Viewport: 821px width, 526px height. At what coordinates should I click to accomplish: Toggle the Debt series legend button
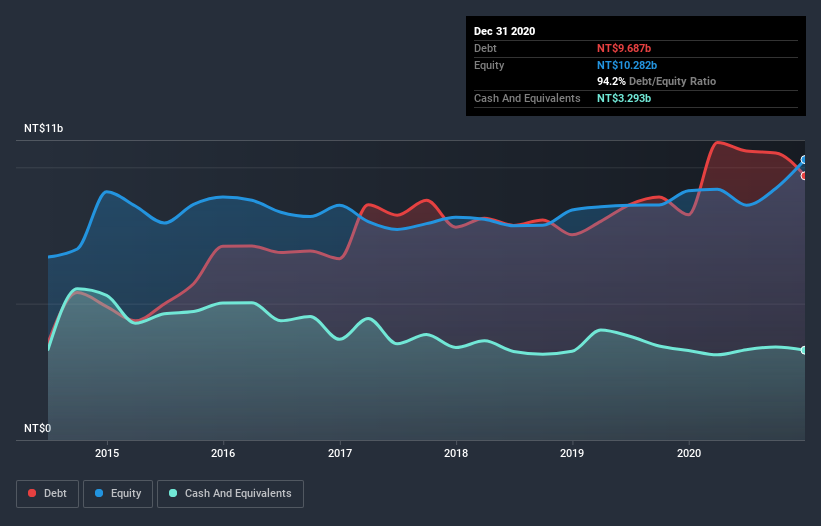tap(47, 494)
